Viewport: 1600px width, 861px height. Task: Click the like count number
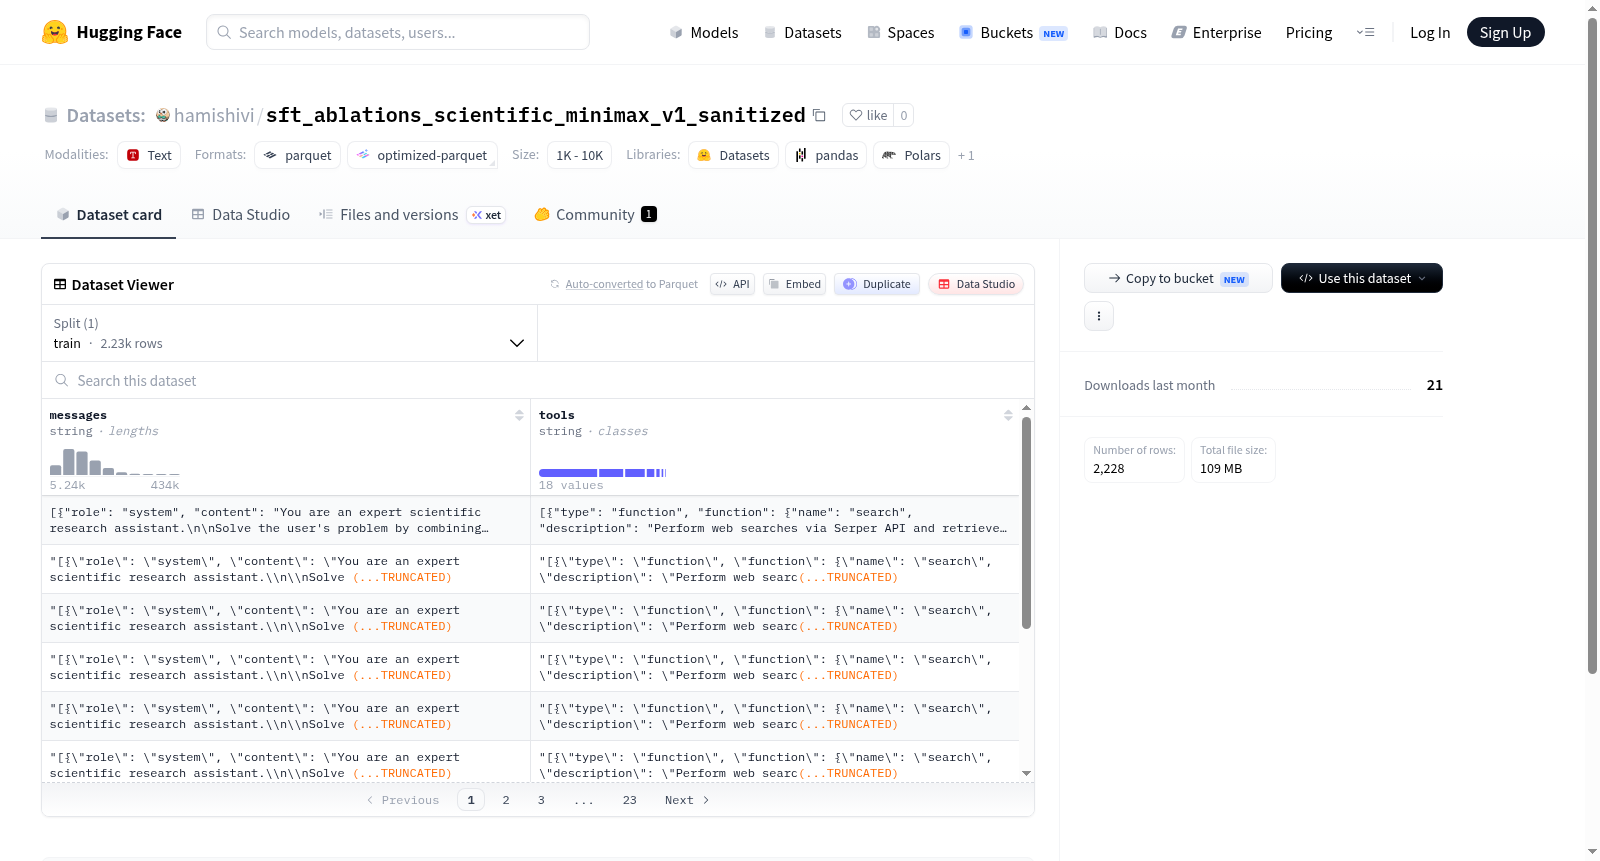[x=904, y=115]
